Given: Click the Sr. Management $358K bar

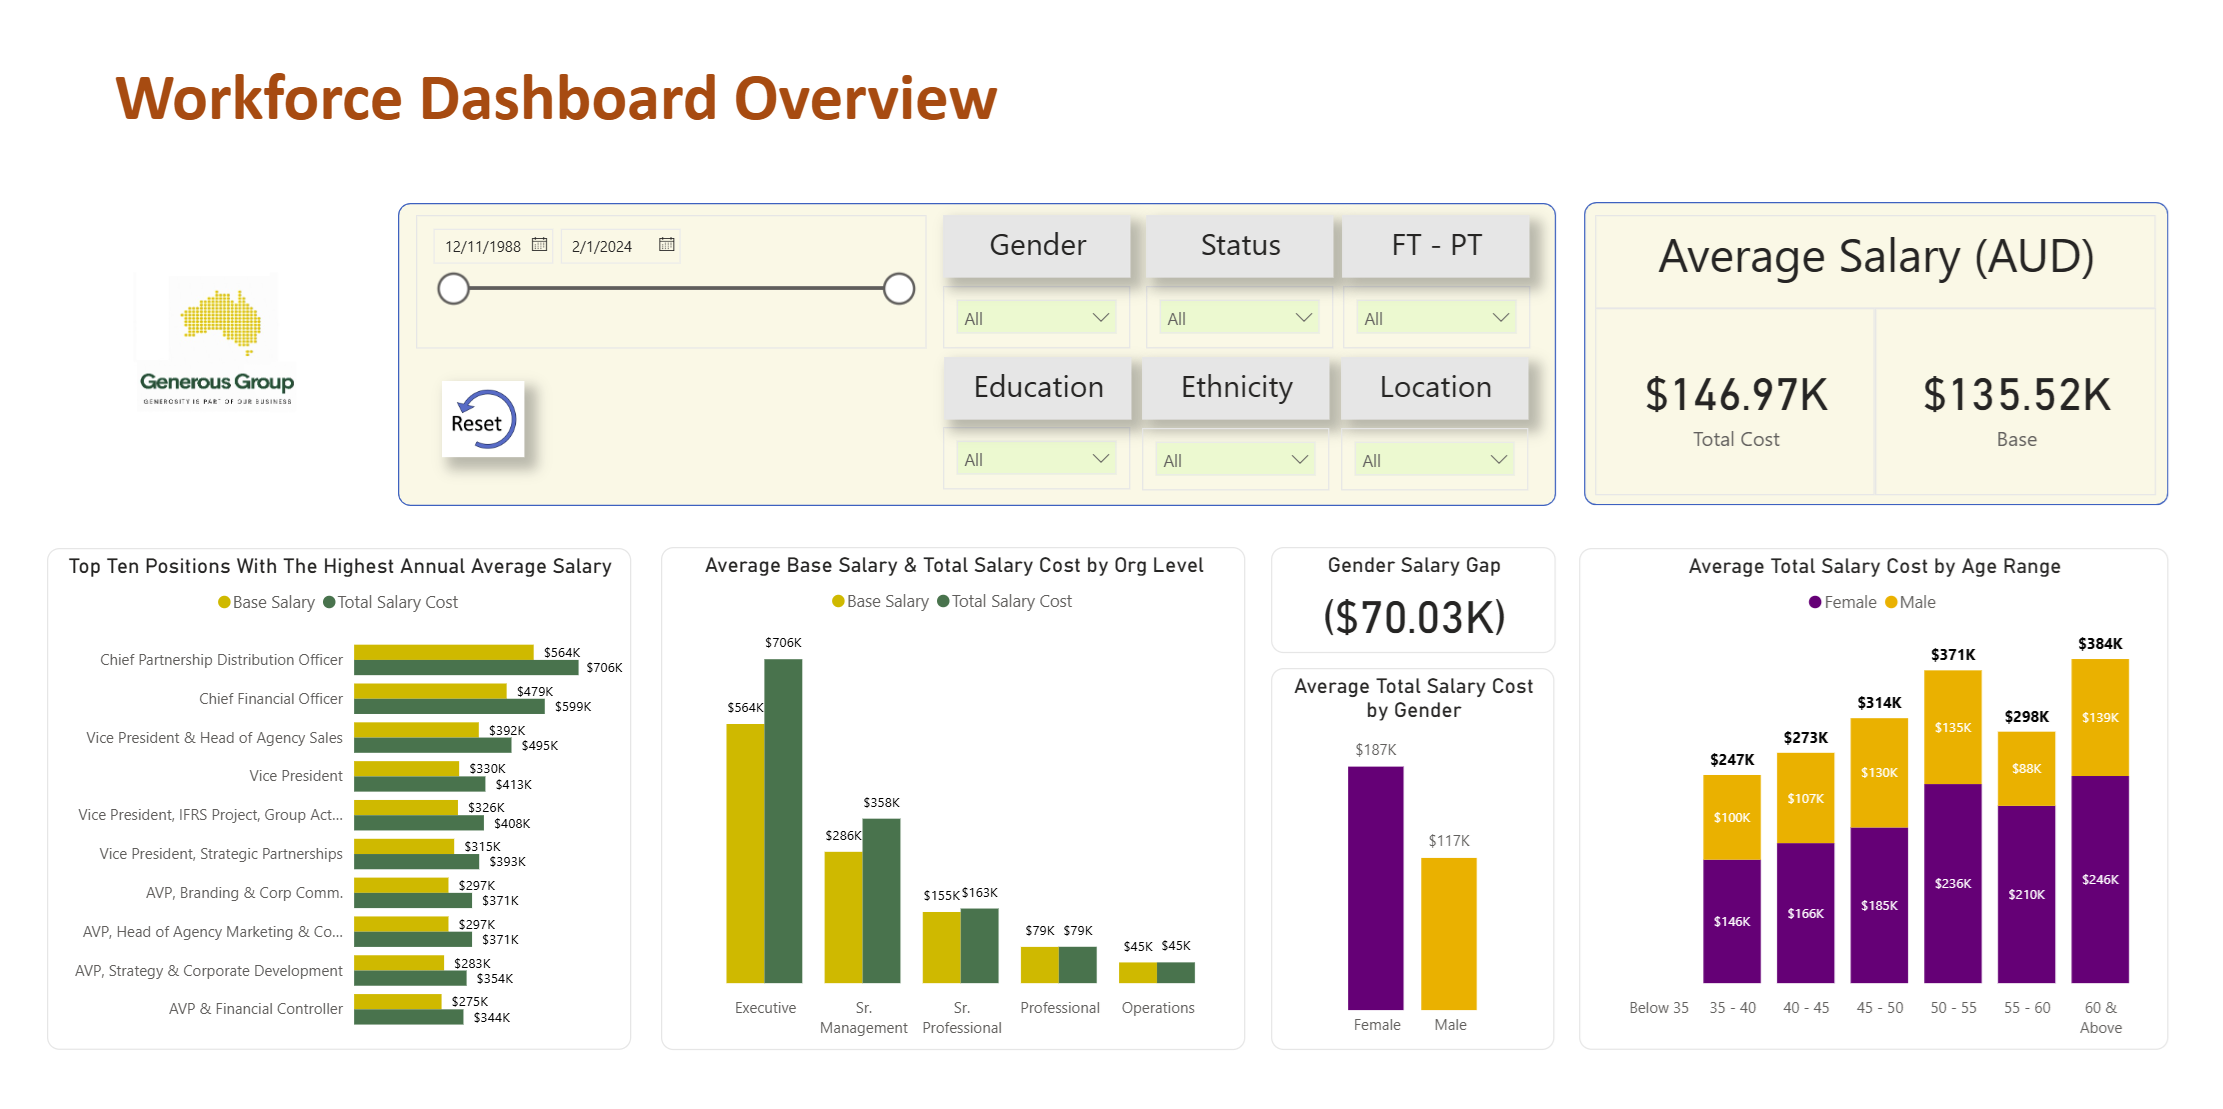Looking at the screenshot, I should click(881, 901).
